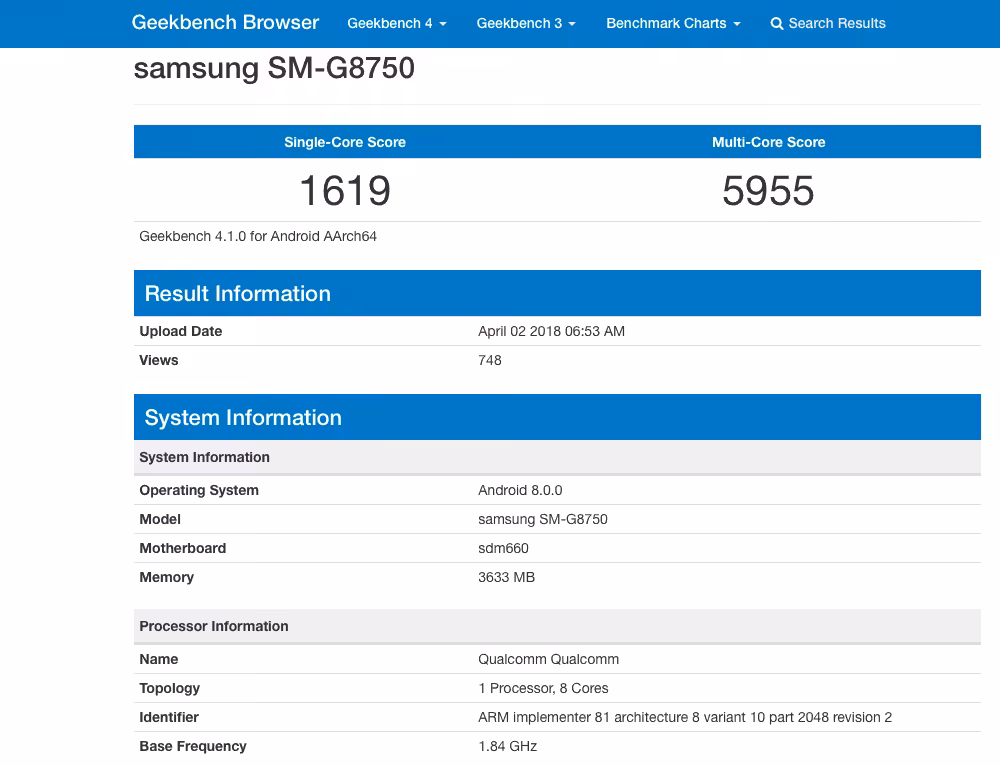Image resolution: width=1000 pixels, height=766 pixels.
Task: Open Search Results from the navigation bar
Action: (x=836, y=23)
